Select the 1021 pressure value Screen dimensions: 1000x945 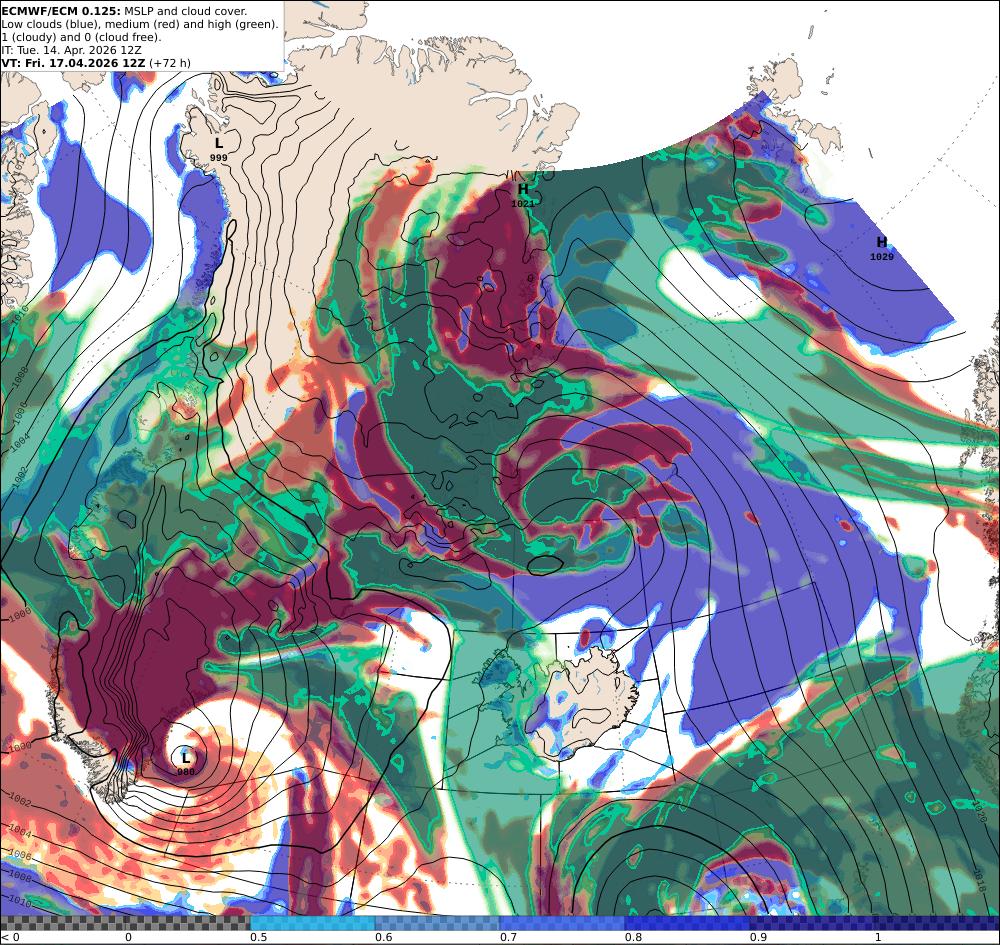pos(523,203)
